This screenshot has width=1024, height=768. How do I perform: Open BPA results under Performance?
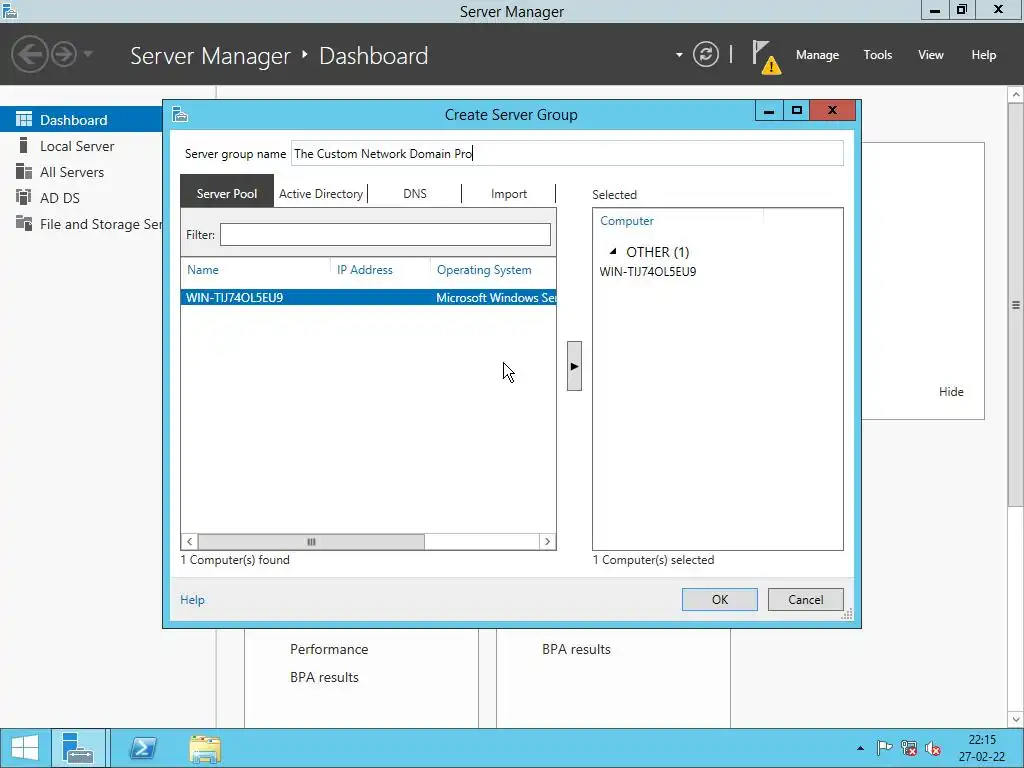tap(324, 677)
